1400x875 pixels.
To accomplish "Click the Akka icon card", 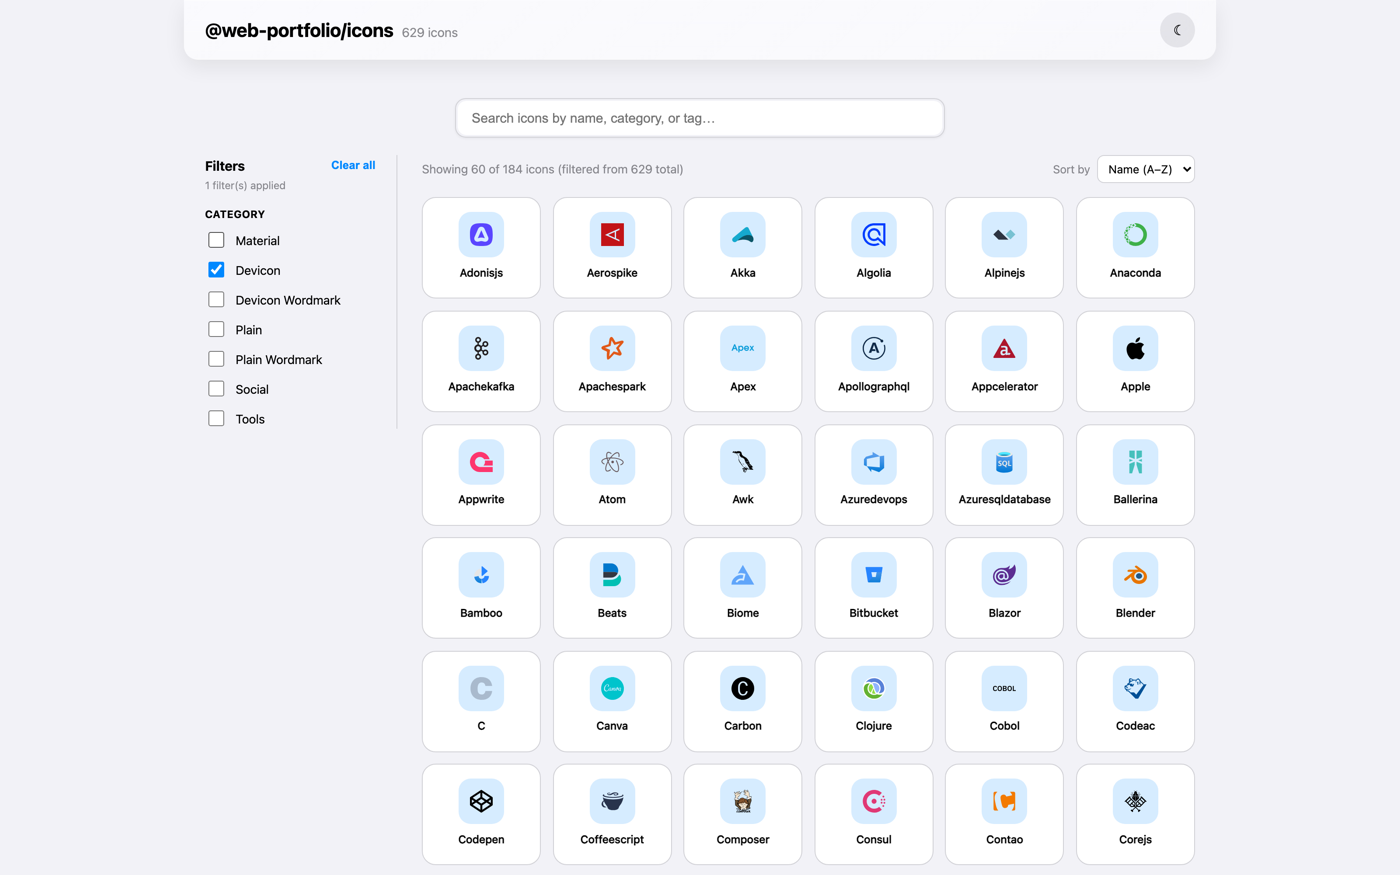I will [743, 248].
